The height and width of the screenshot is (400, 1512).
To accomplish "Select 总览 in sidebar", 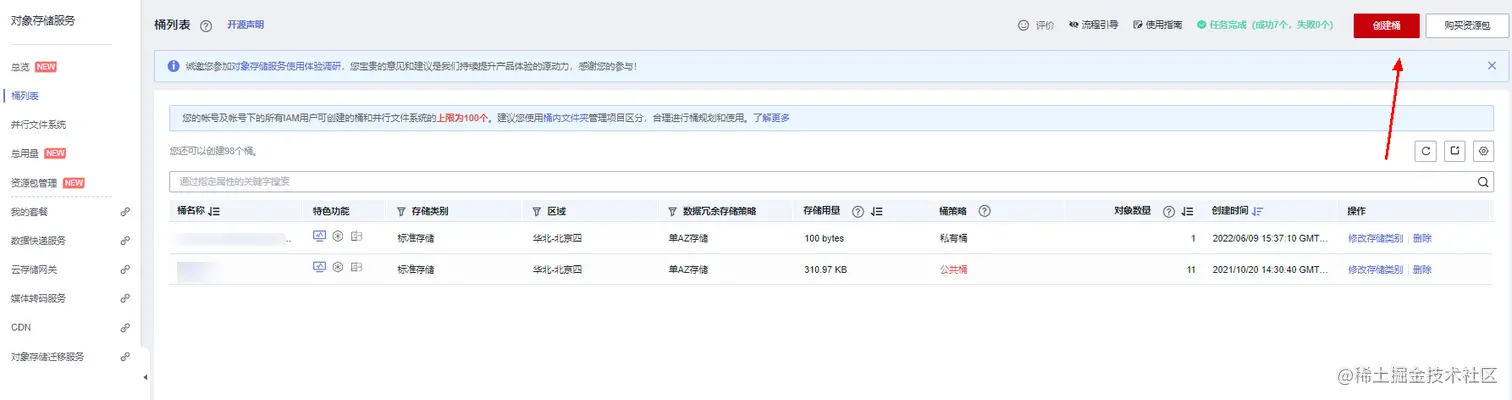I will click(20, 67).
